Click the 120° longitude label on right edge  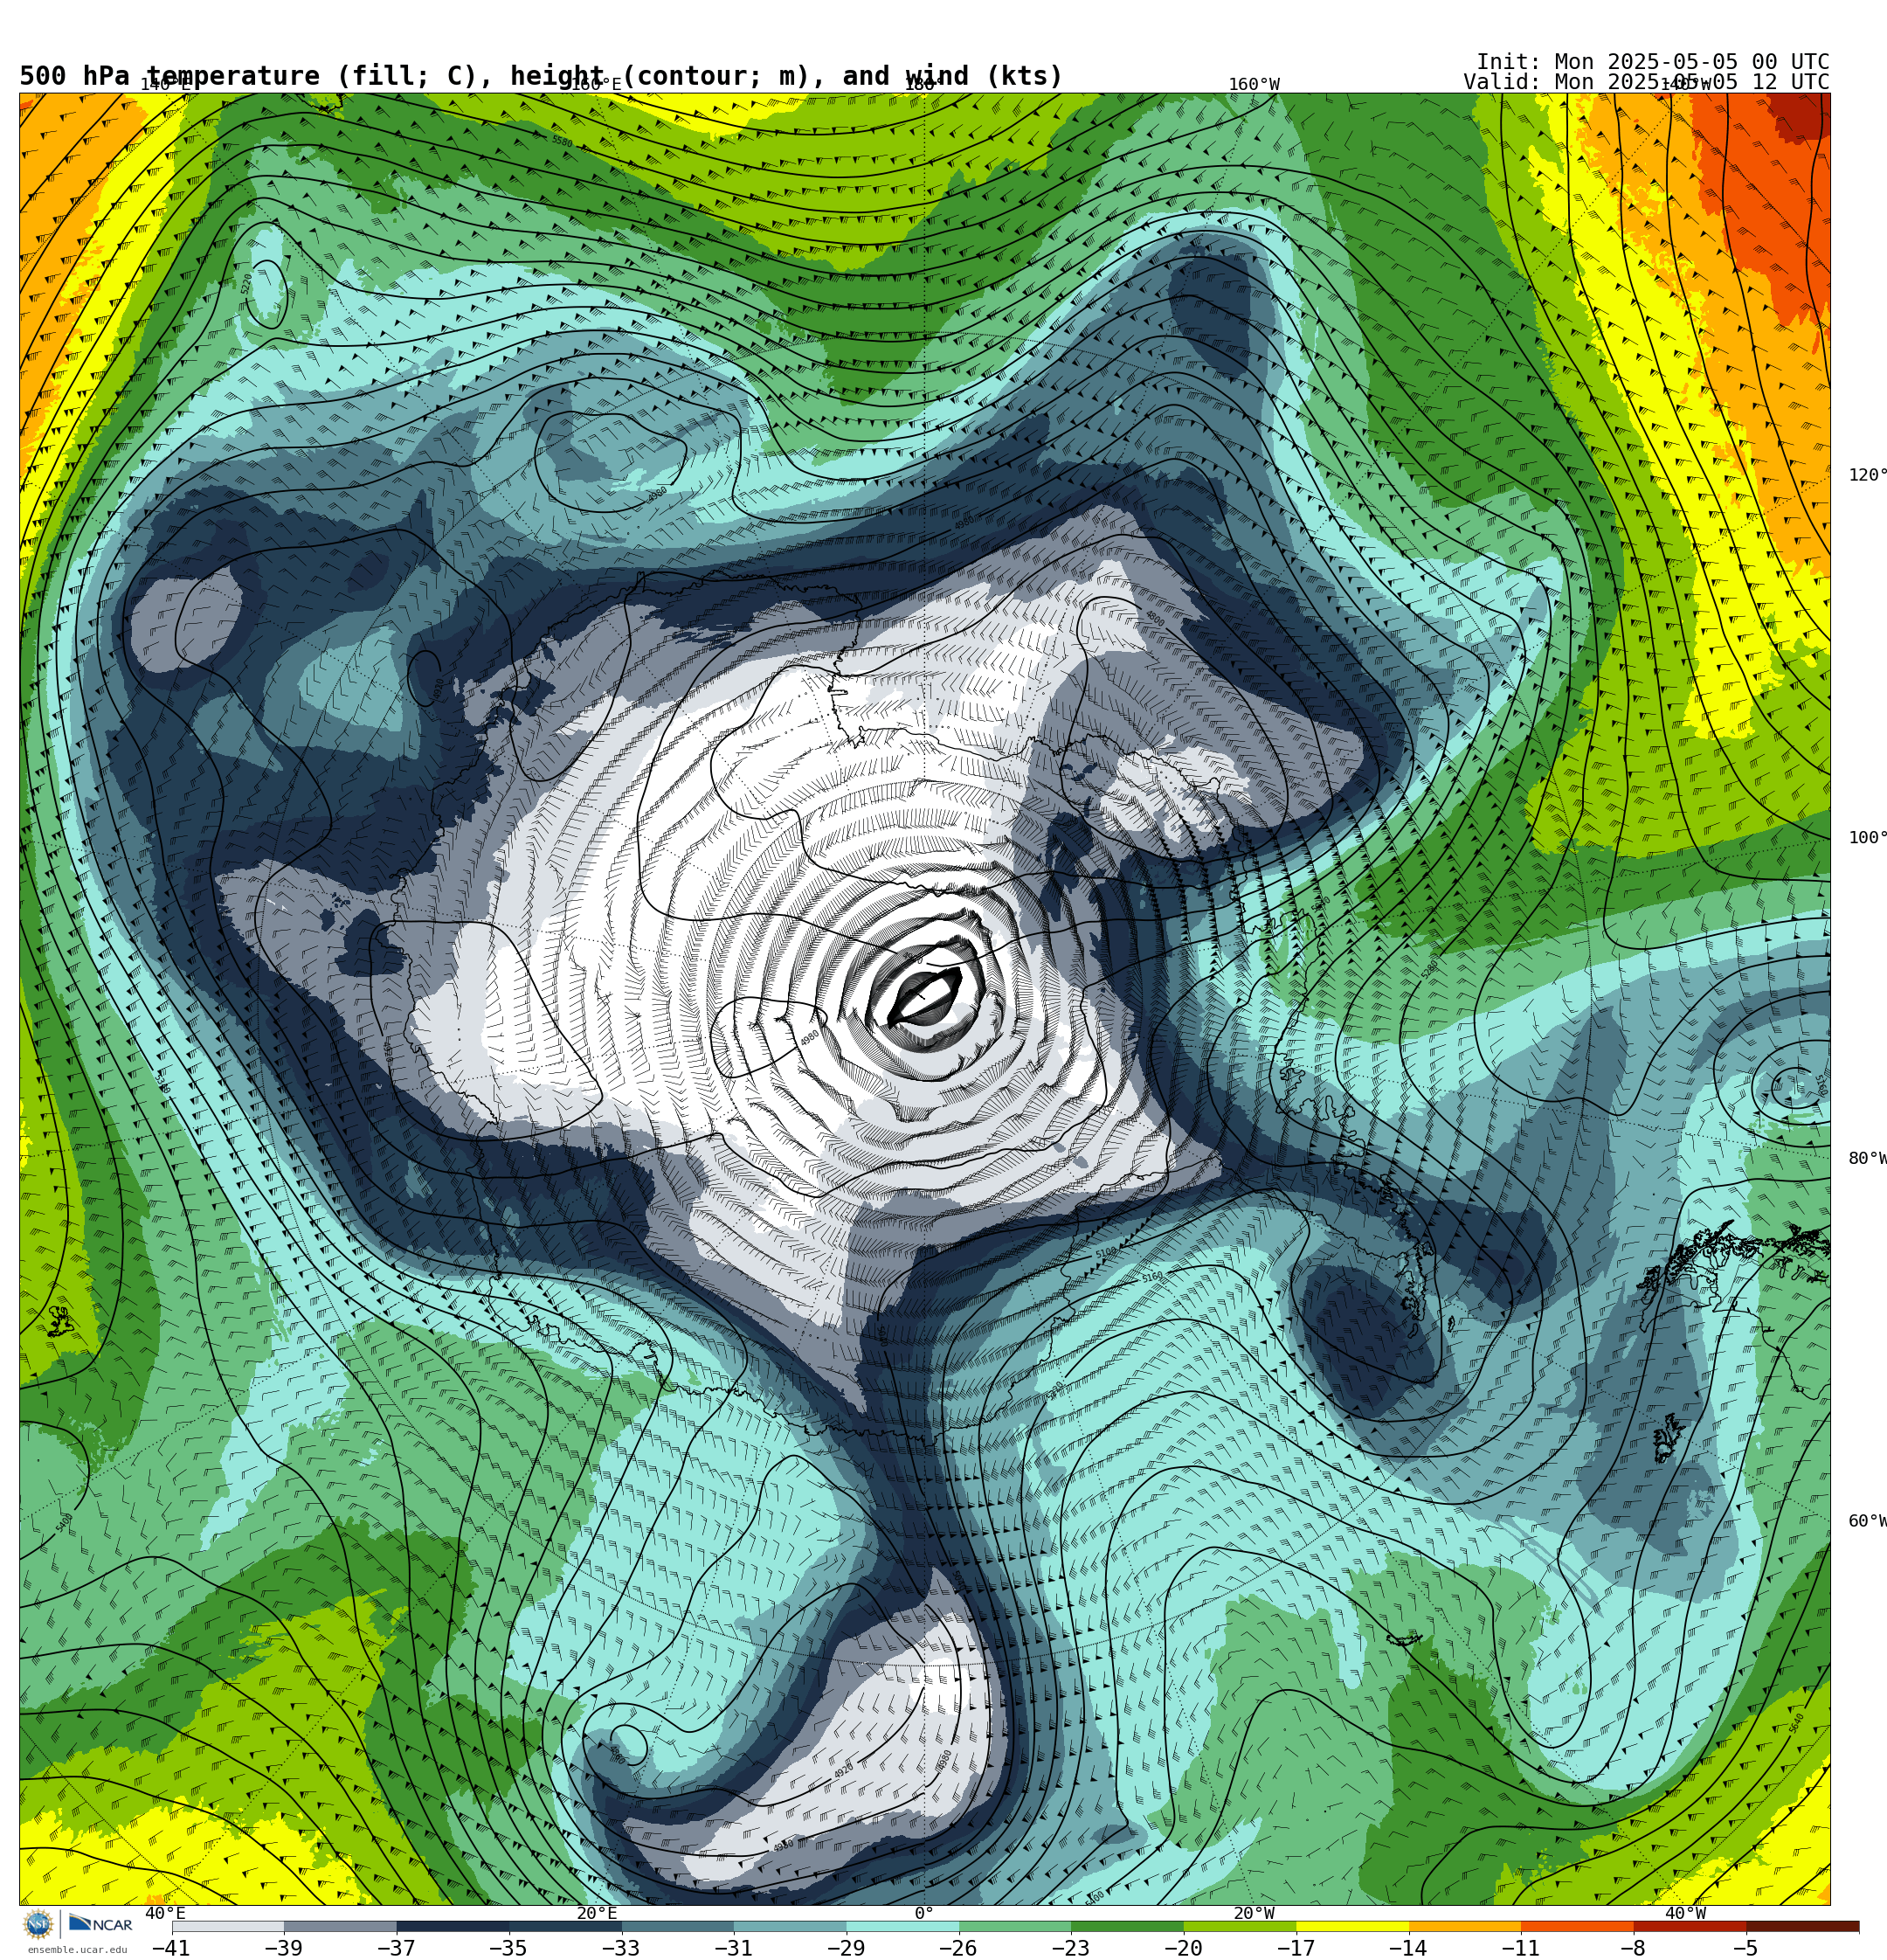tap(1867, 475)
